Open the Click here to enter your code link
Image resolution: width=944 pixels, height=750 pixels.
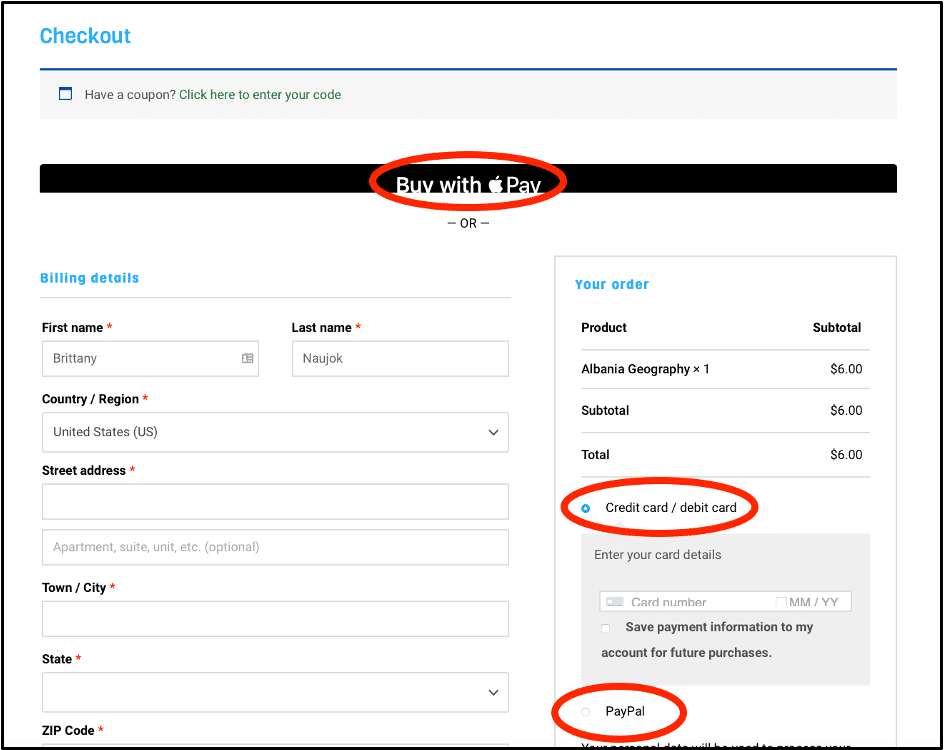click(260, 95)
